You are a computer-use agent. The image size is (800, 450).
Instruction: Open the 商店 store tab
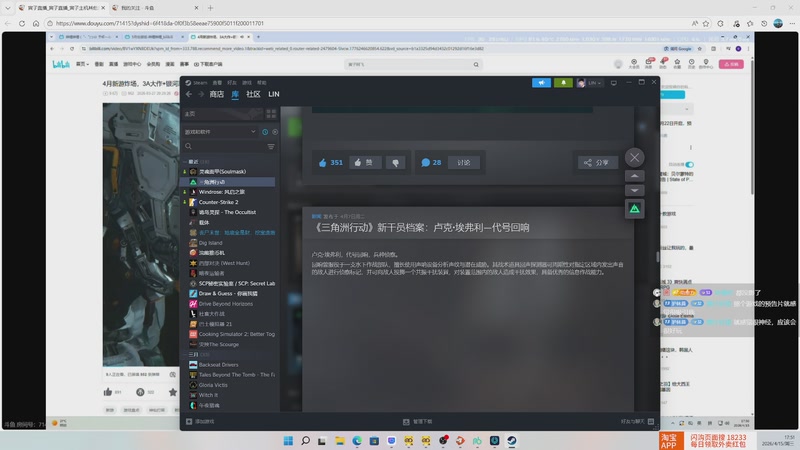pyautogui.click(x=216, y=94)
